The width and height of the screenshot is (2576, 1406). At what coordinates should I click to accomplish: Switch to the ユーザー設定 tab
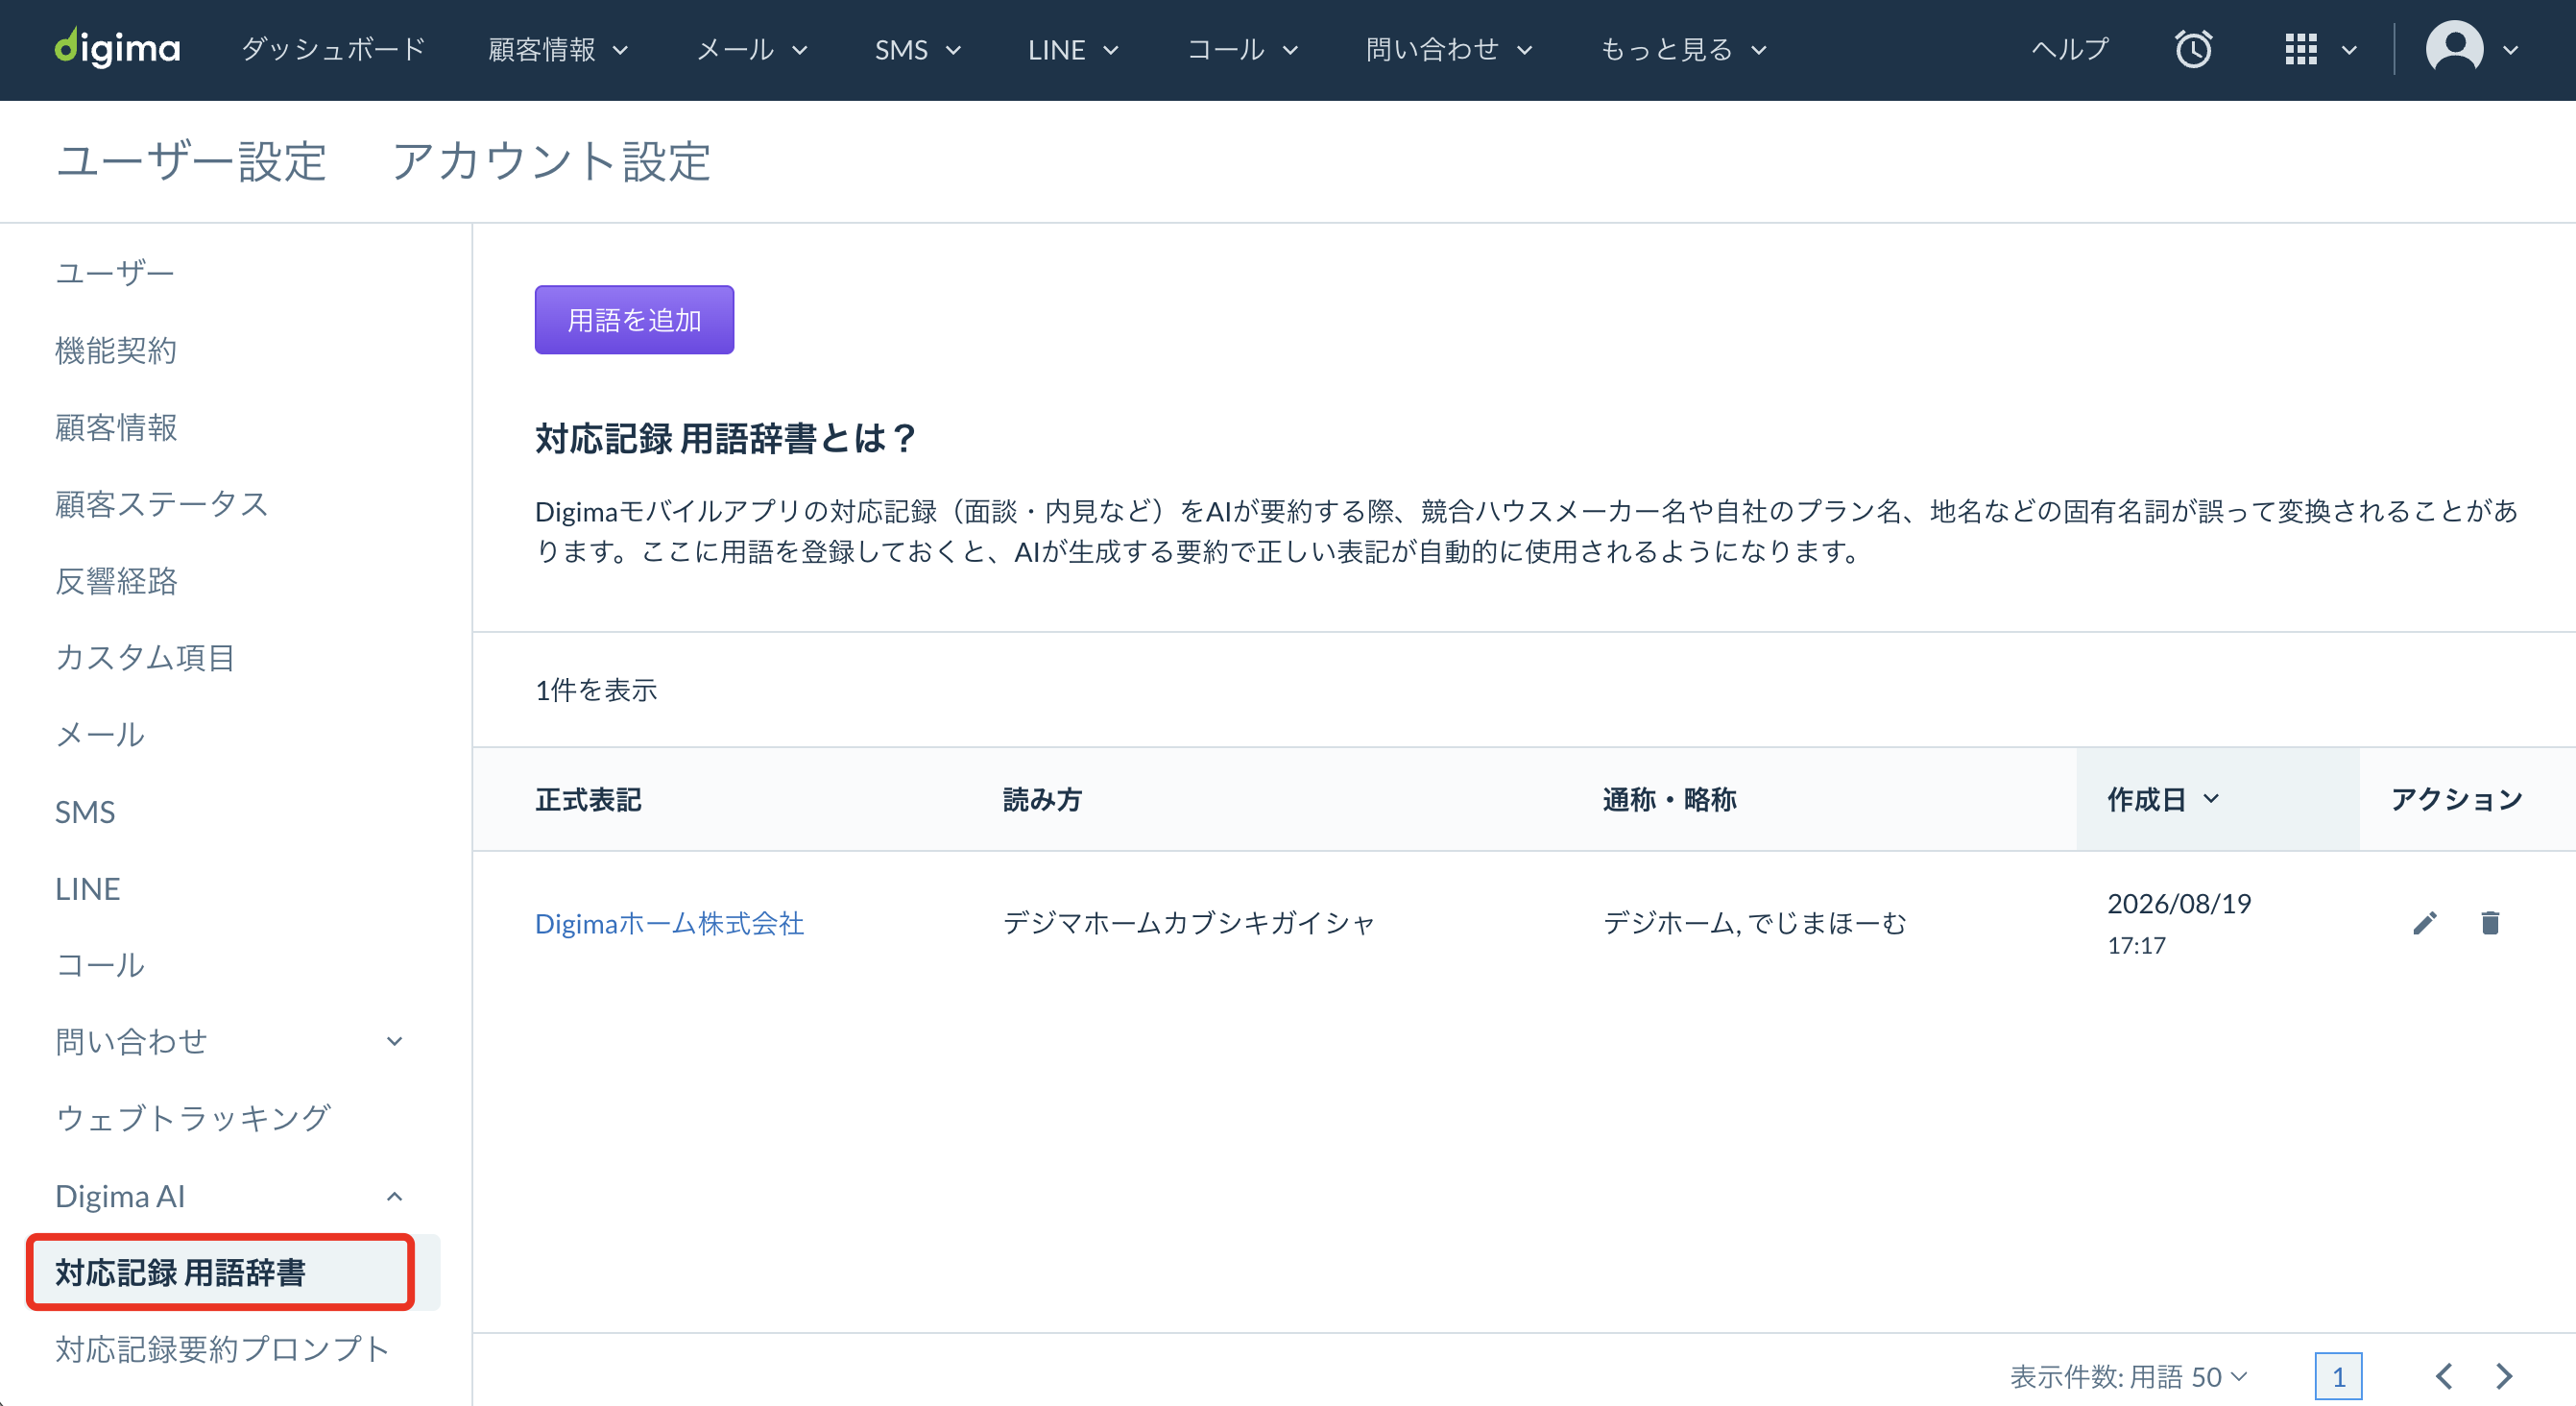(x=191, y=161)
